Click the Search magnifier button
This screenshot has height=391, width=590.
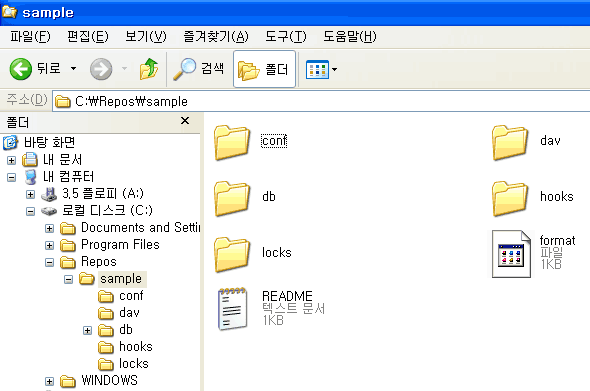[198, 69]
